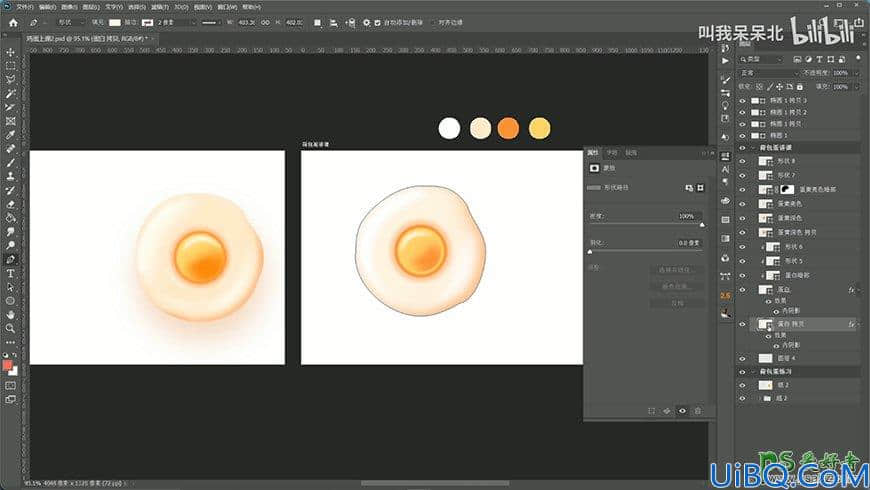Click the Home icon in options bar

13,23
